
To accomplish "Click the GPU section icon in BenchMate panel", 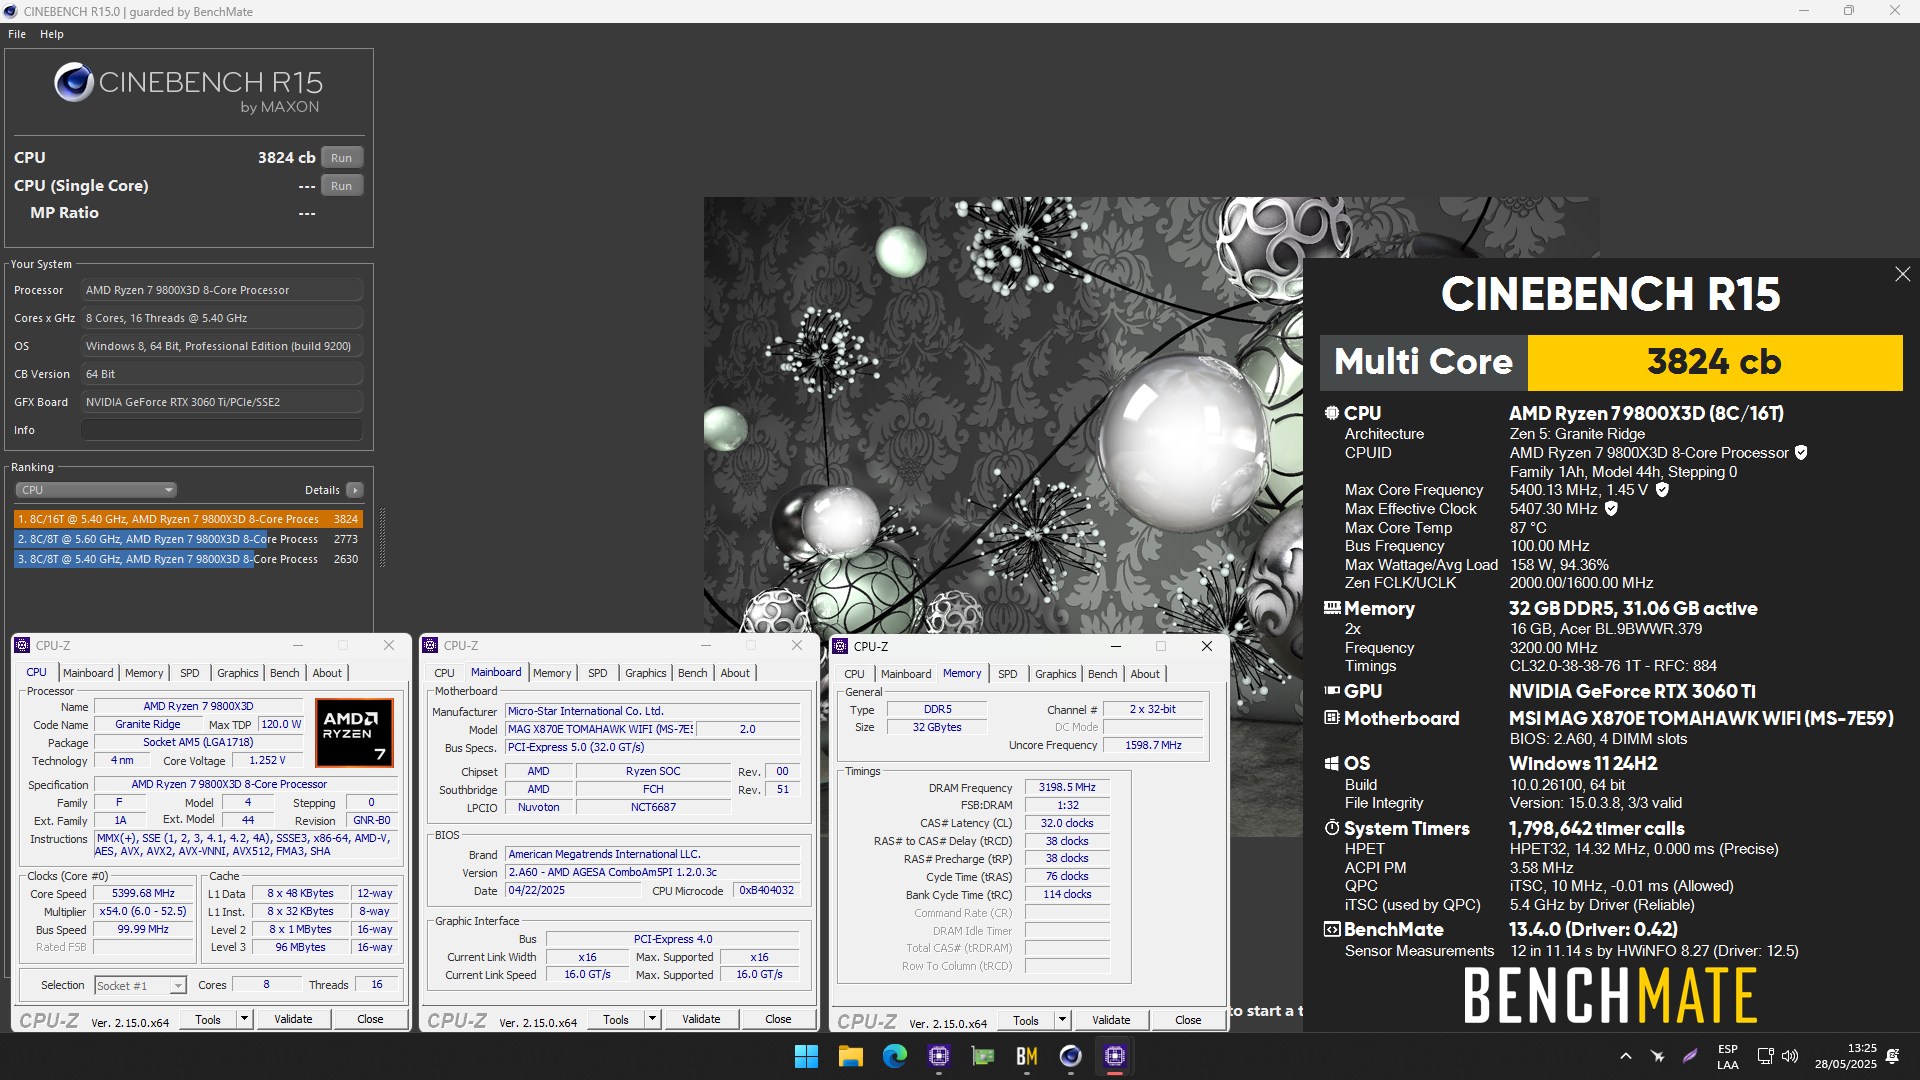I will [x=1332, y=691].
